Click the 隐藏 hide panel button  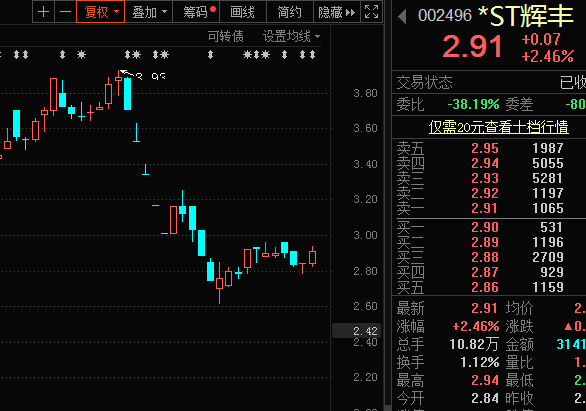(336, 12)
